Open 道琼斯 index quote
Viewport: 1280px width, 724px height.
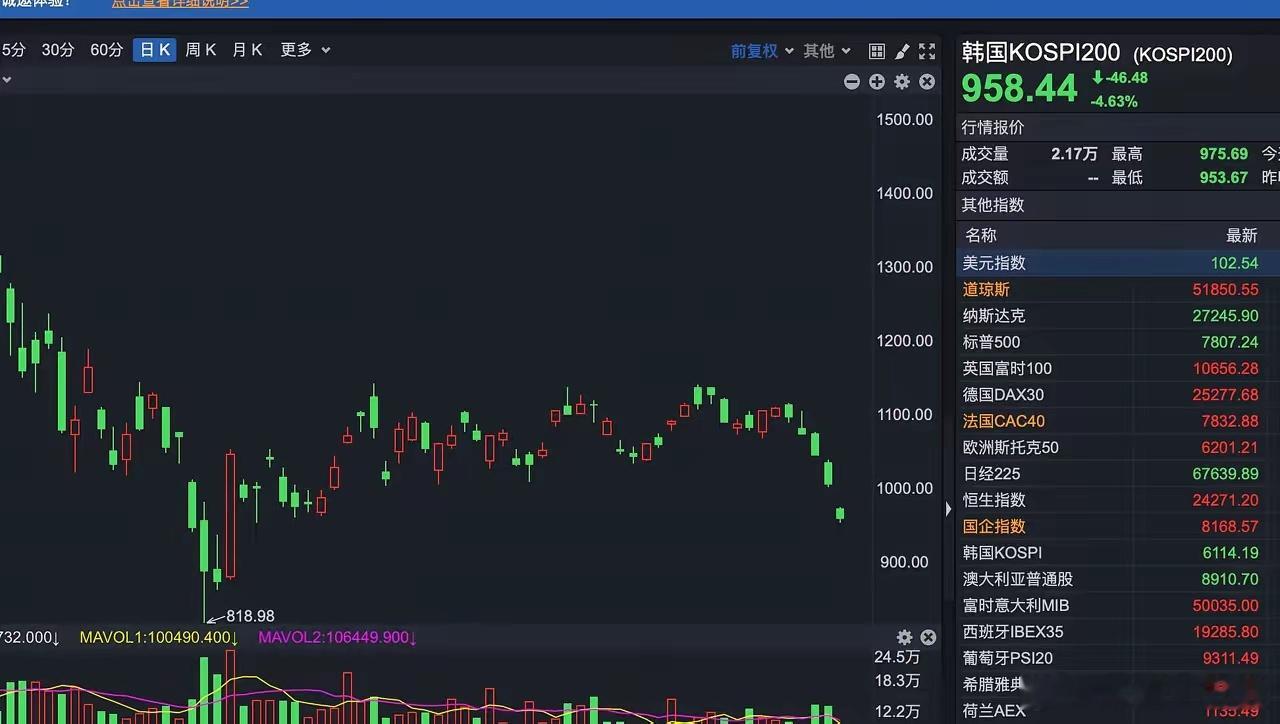[x=1118, y=289]
